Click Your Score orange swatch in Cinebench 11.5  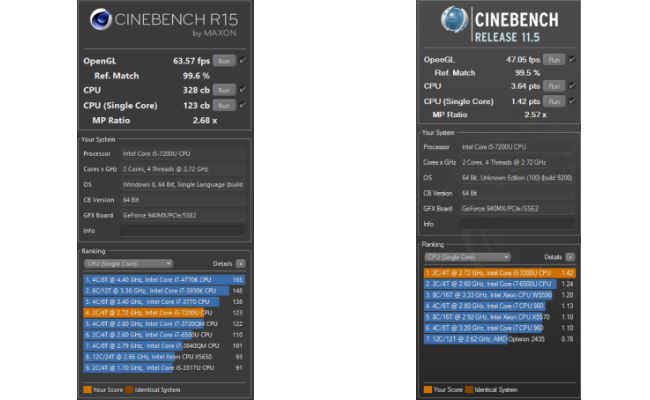point(428,390)
